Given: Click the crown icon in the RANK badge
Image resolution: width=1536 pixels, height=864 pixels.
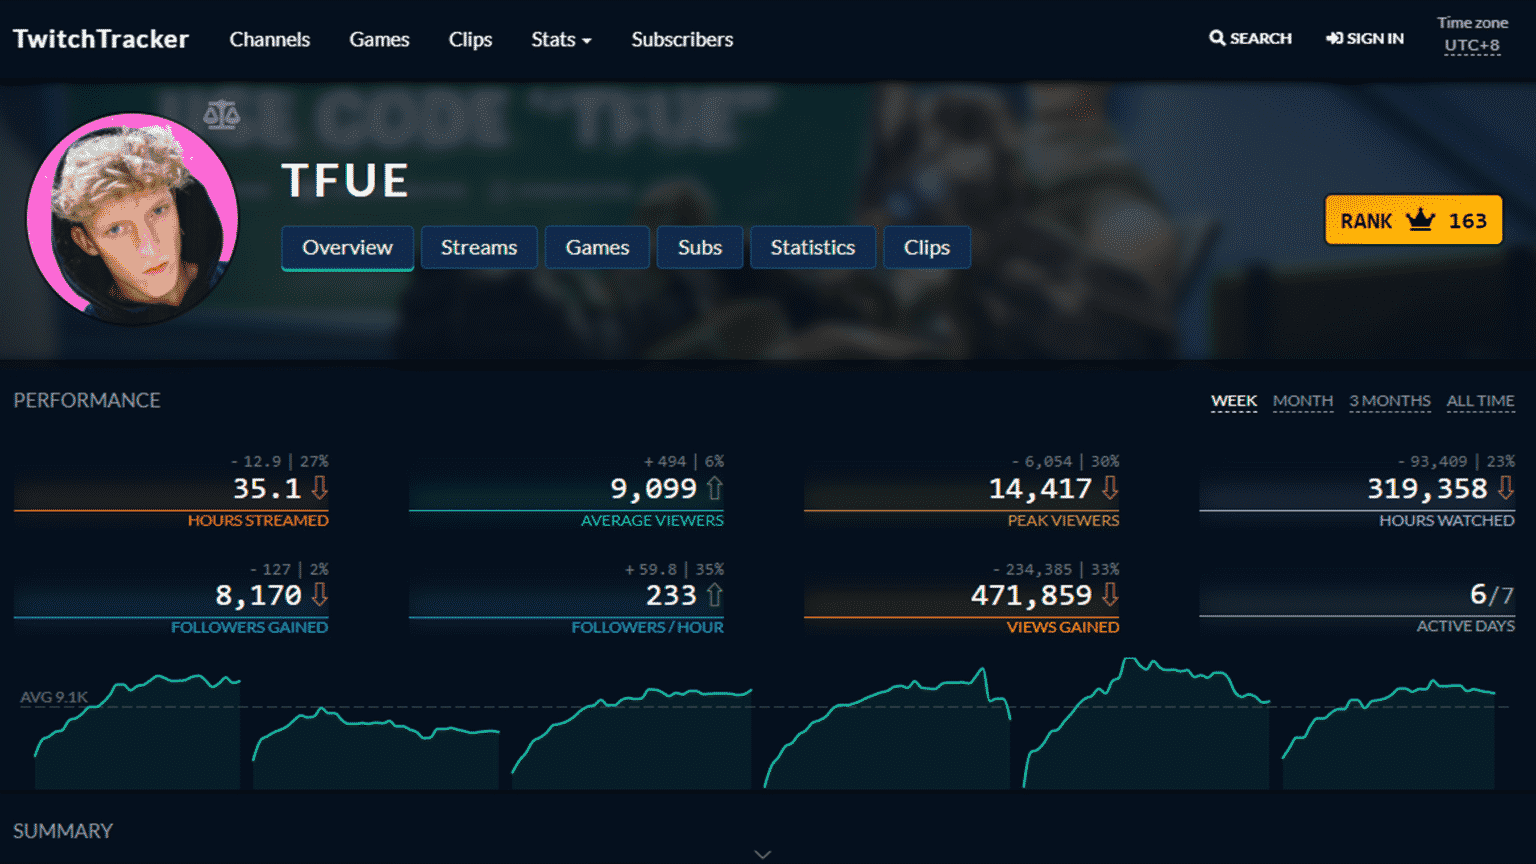Looking at the screenshot, I should click(1421, 219).
